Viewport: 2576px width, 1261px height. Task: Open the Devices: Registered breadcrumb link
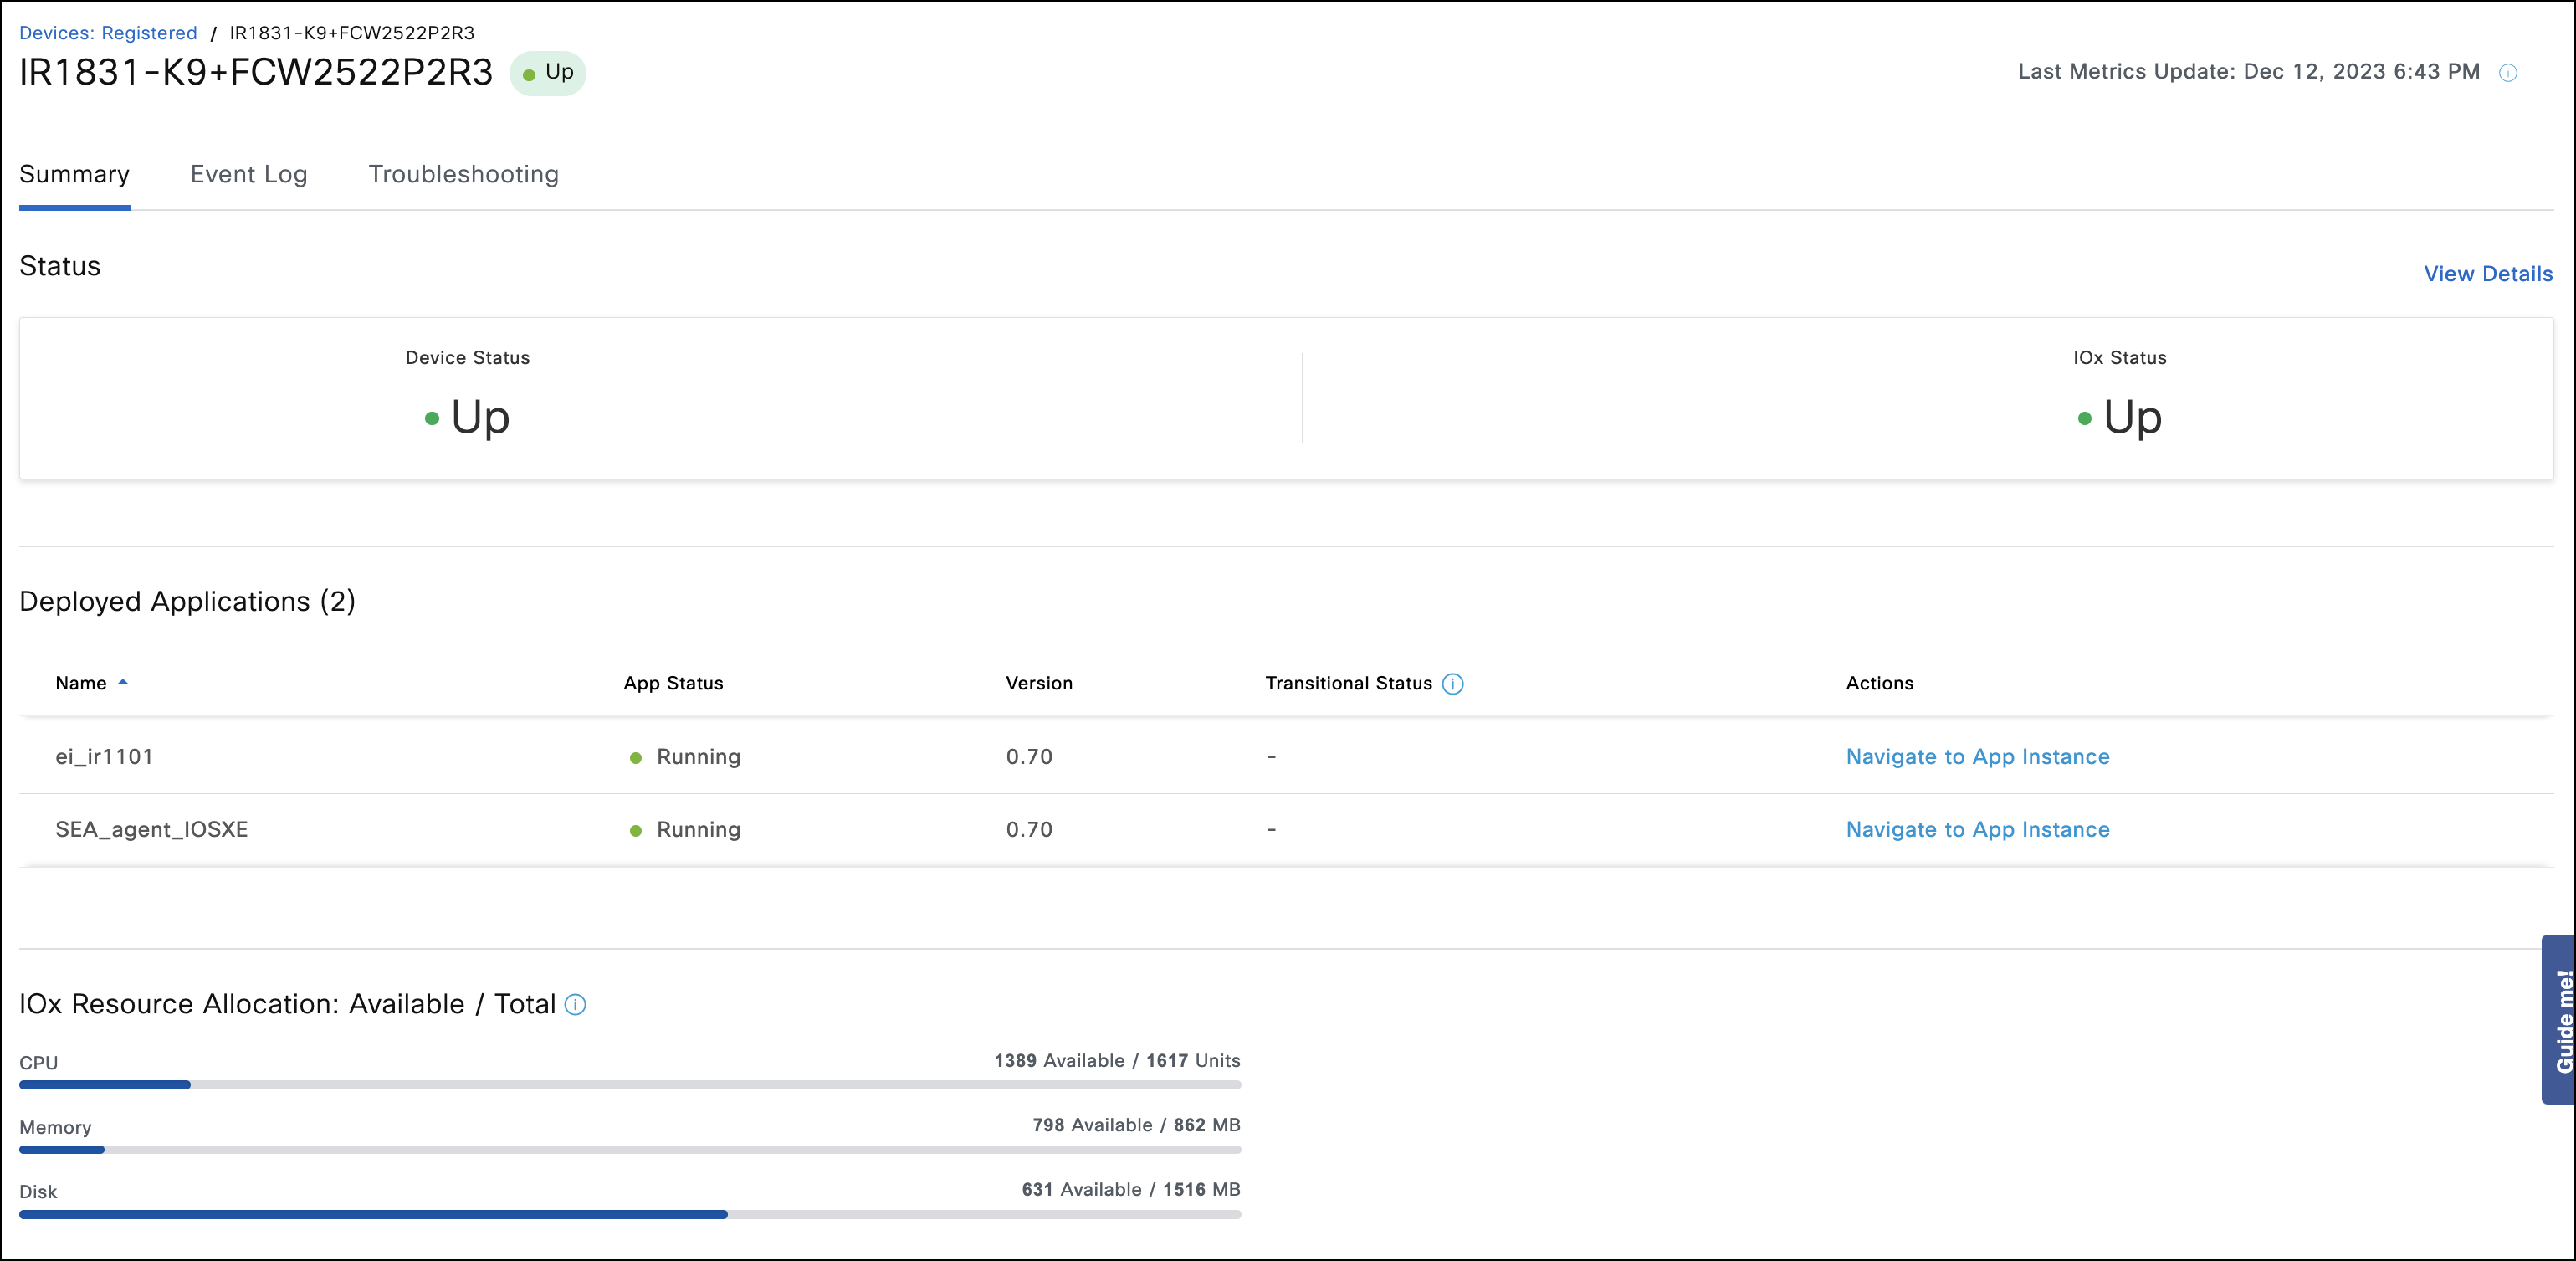point(109,32)
